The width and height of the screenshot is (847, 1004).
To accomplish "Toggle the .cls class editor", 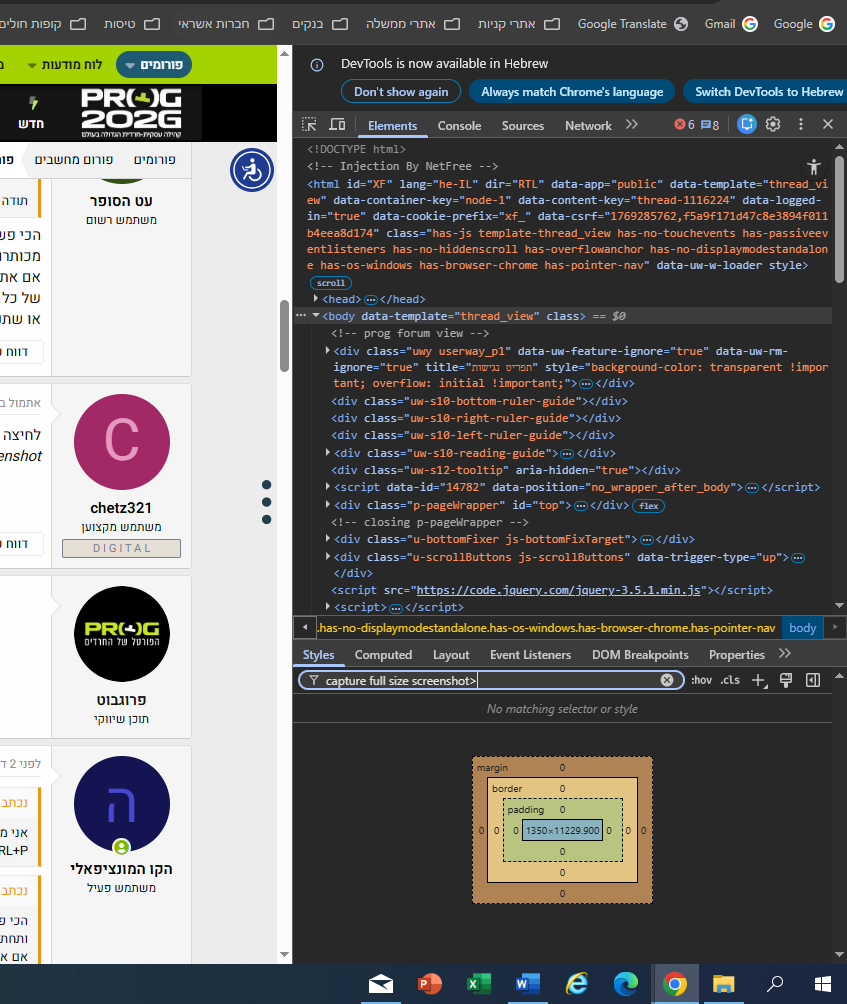I will click(730, 680).
